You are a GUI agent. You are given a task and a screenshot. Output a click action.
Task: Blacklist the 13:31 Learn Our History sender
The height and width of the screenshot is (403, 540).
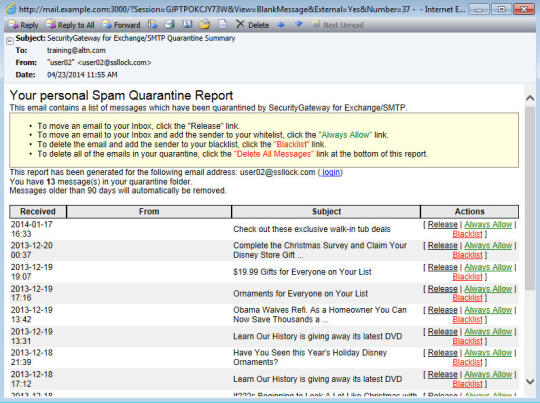point(467,341)
